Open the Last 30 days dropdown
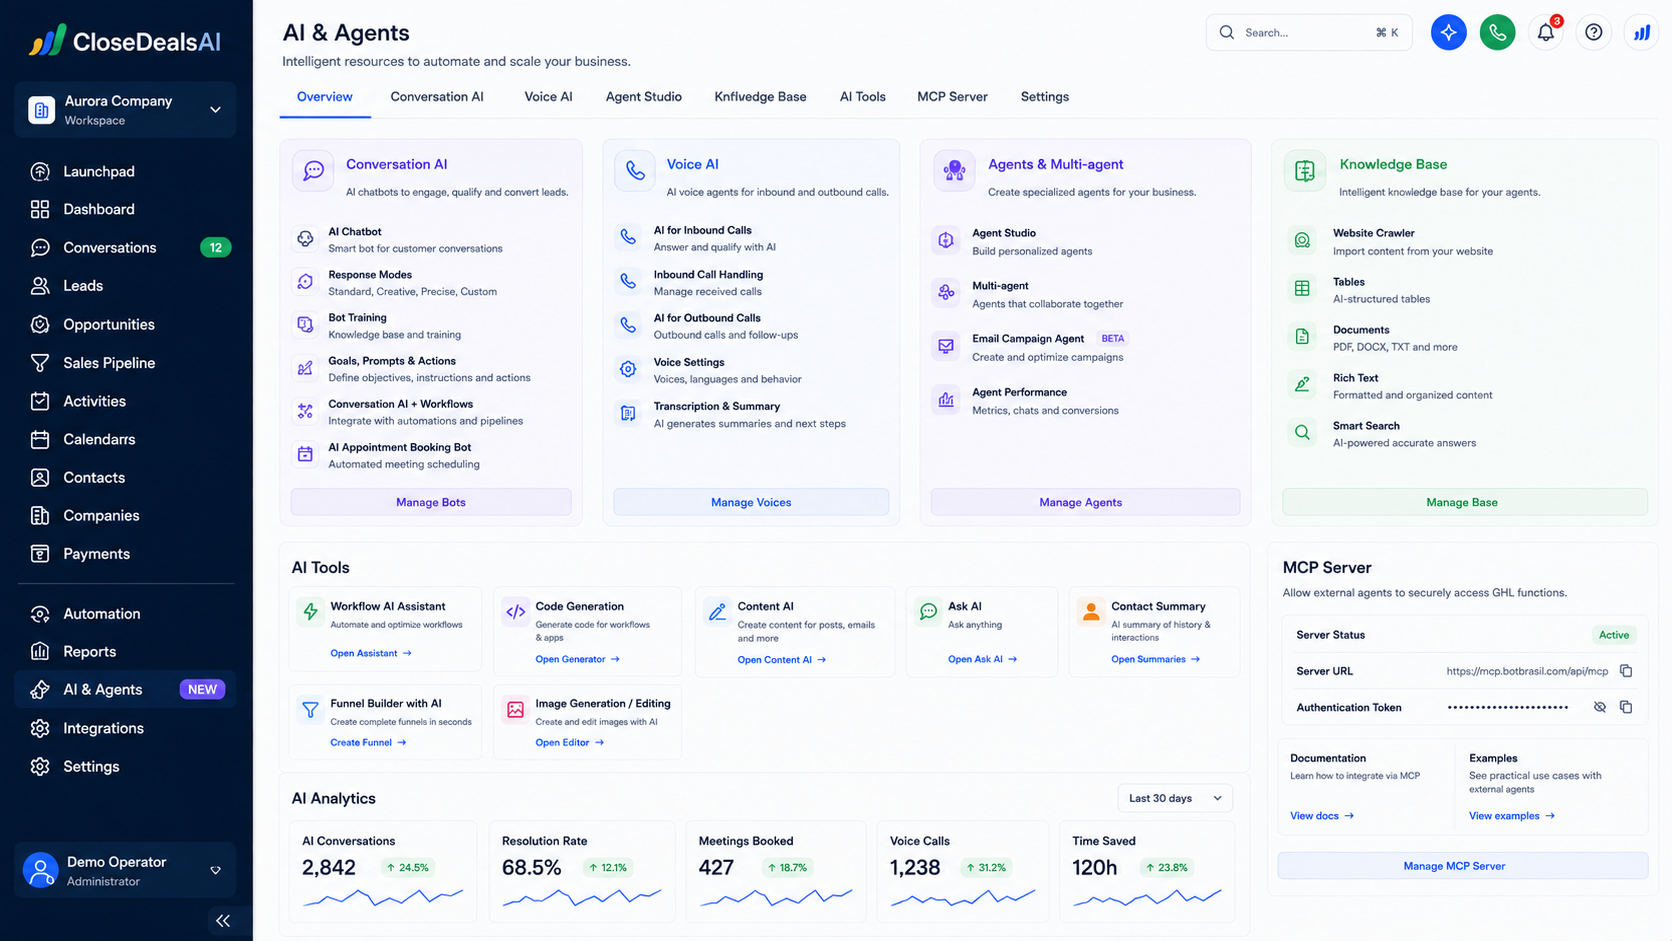Image resolution: width=1672 pixels, height=941 pixels. 1175,798
